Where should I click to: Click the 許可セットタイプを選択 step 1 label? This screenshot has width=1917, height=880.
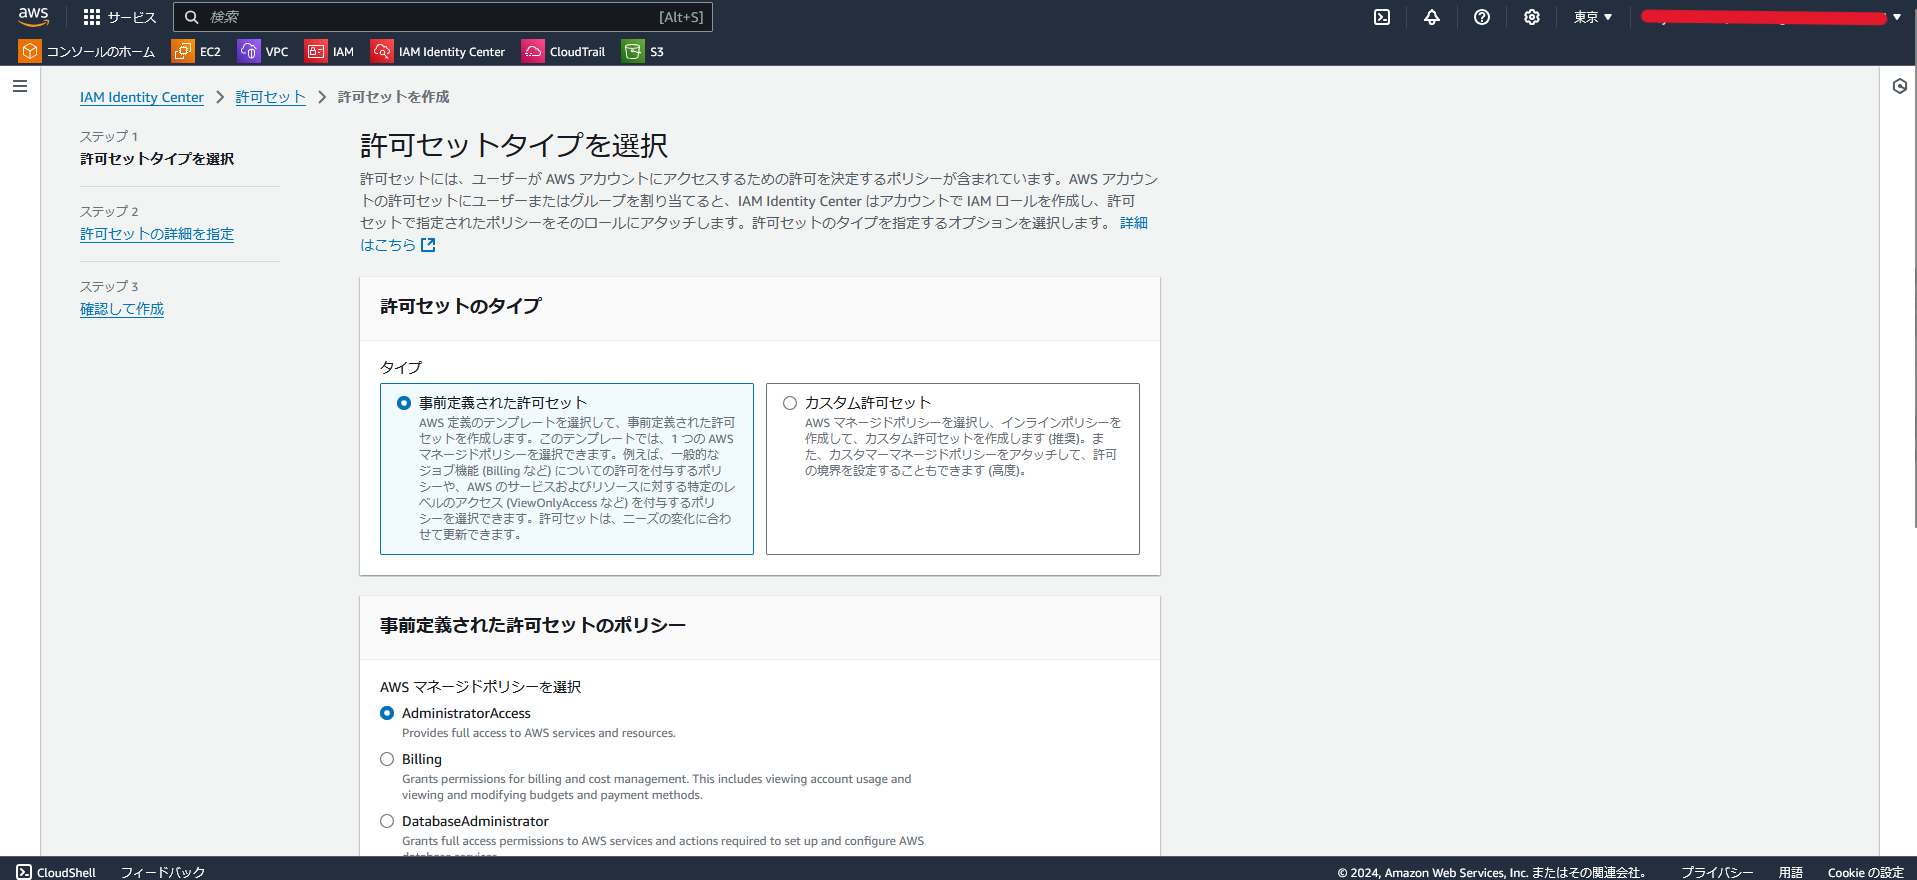point(157,159)
